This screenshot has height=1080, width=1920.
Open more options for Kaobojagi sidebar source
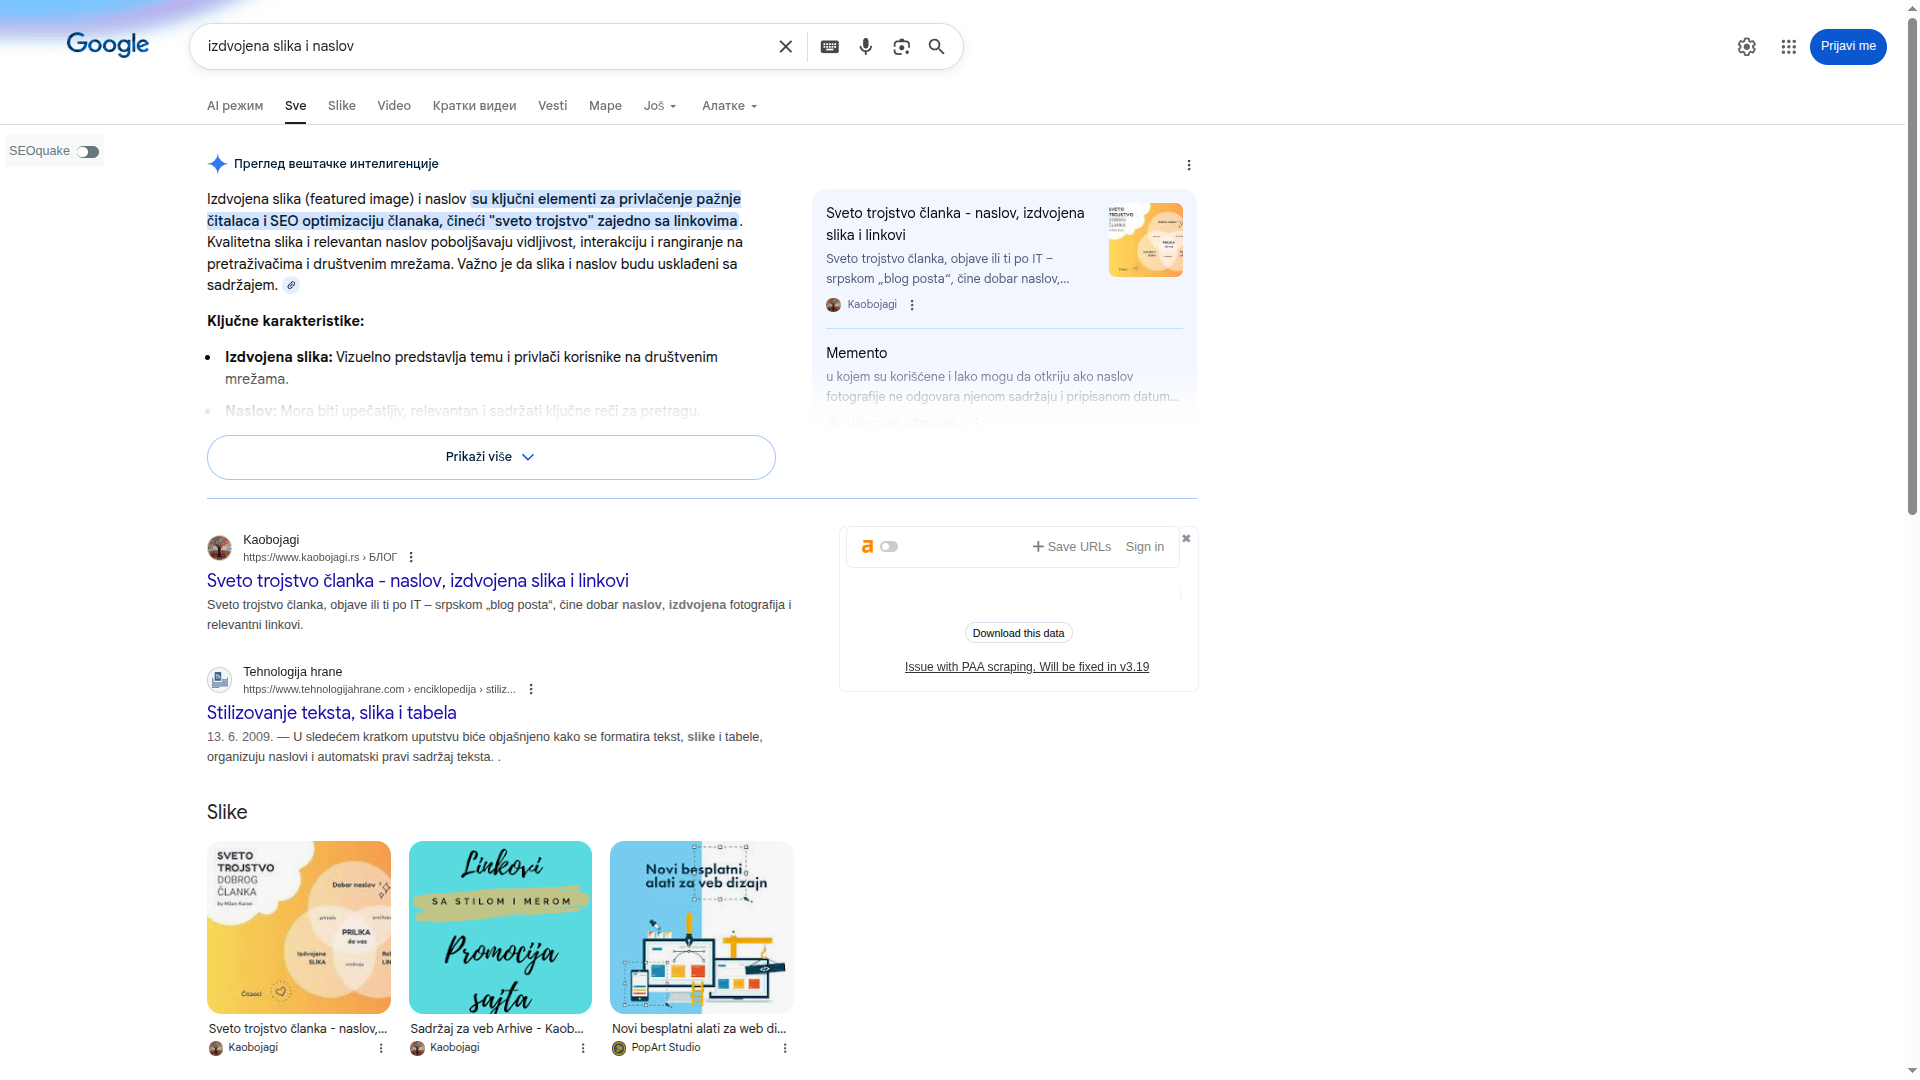(x=912, y=305)
